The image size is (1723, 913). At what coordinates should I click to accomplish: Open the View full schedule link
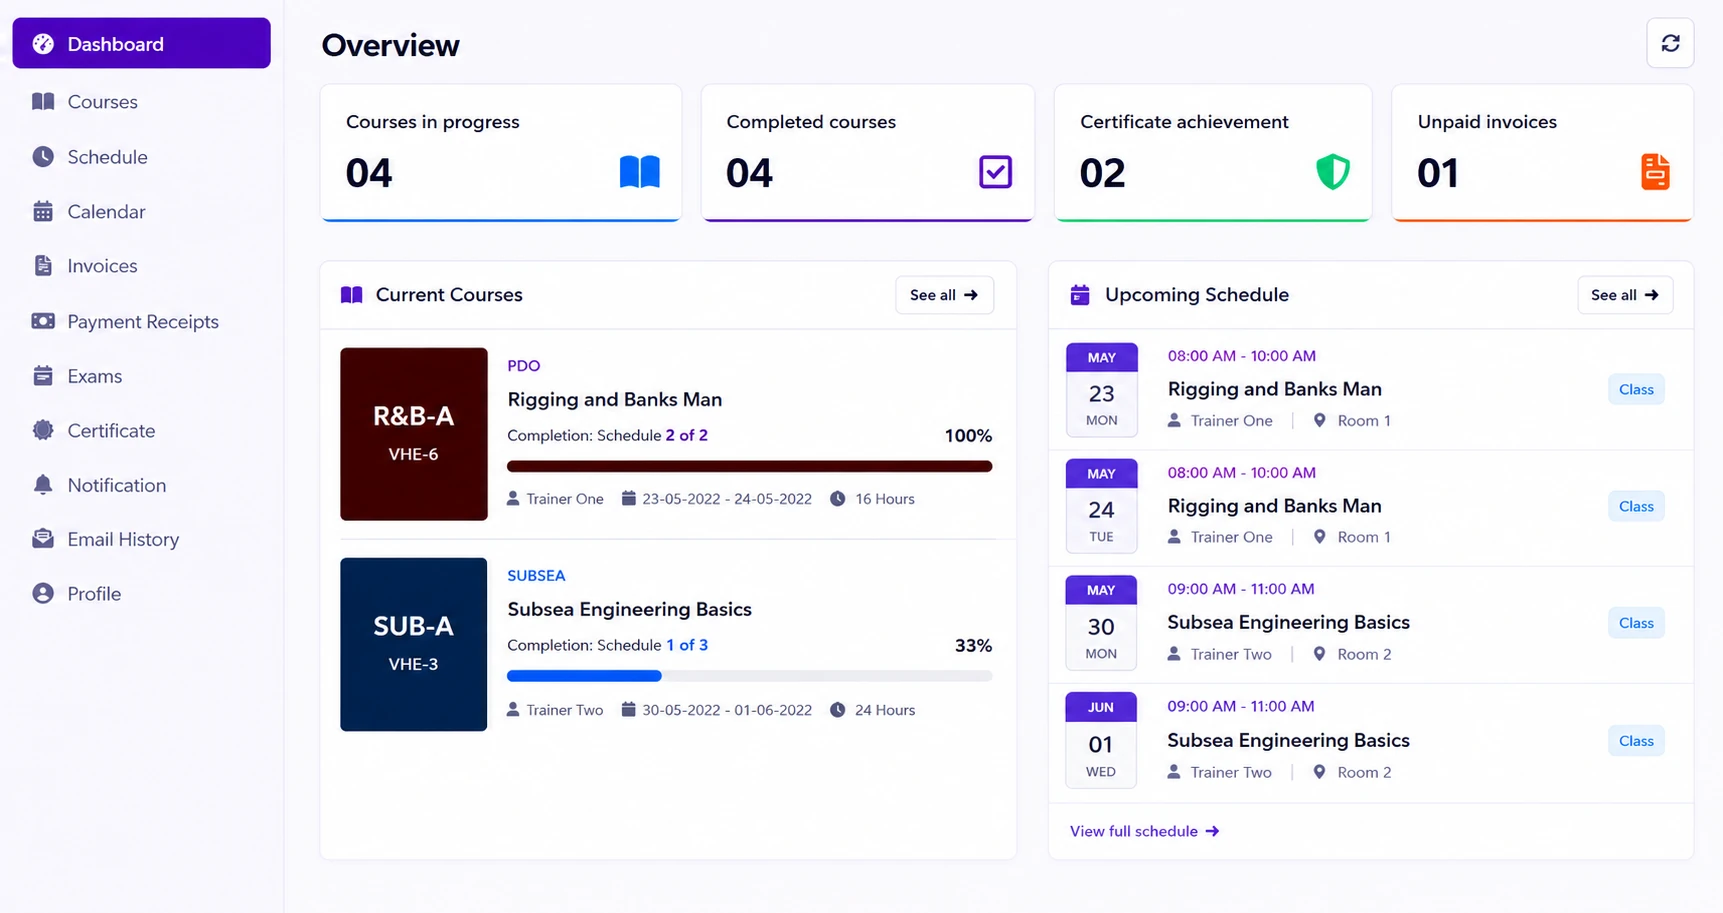point(1144,831)
